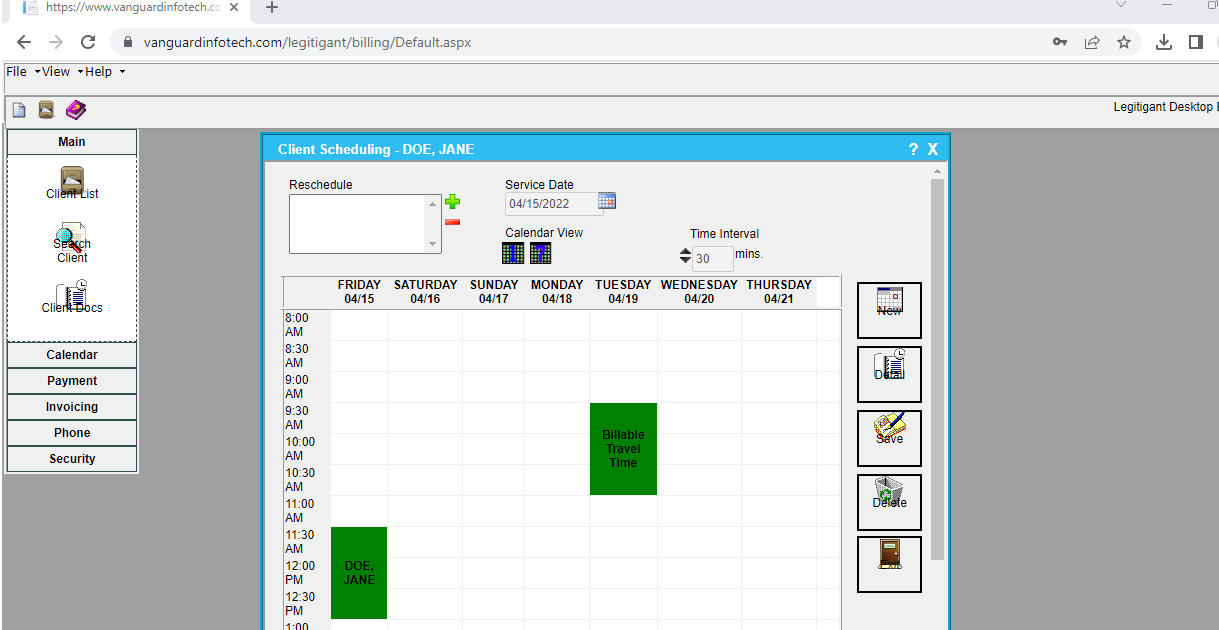The height and width of the screenshot is (630, 1219).
Task: Switch to the one-day calendar view
Action: pyautogui.click(x=513, y=253)
